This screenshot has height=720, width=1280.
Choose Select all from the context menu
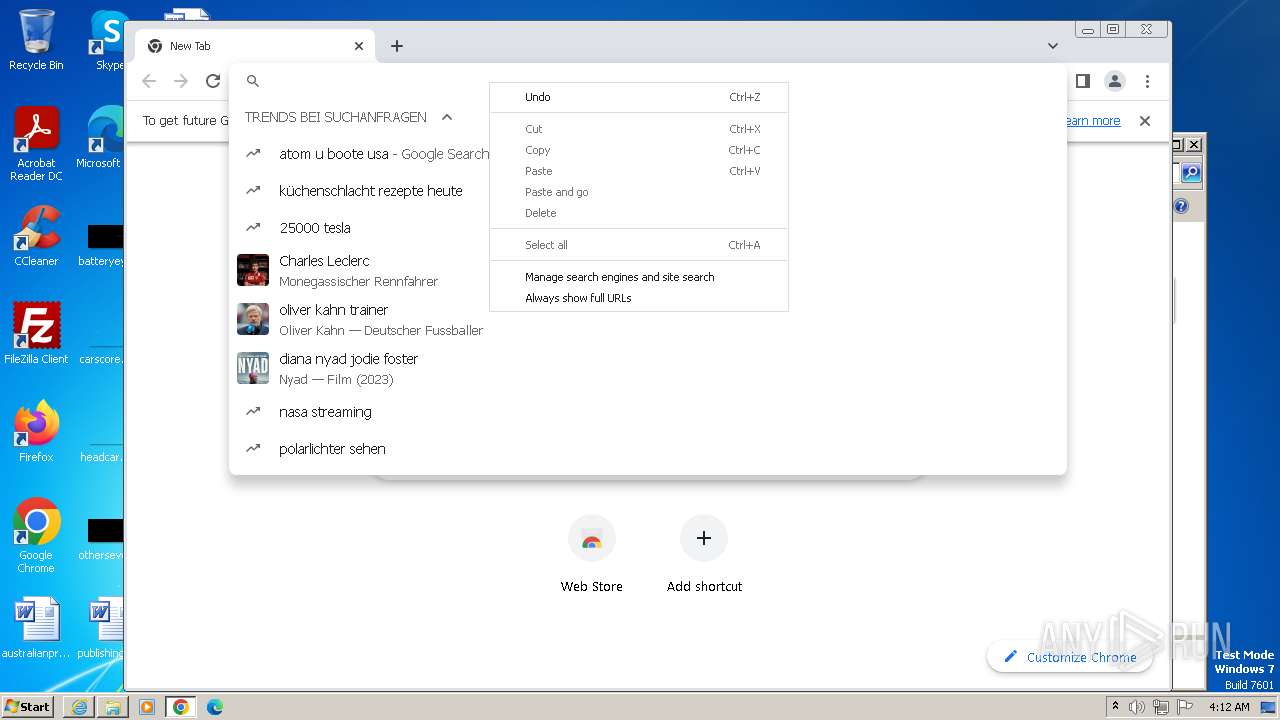[639, 245]
